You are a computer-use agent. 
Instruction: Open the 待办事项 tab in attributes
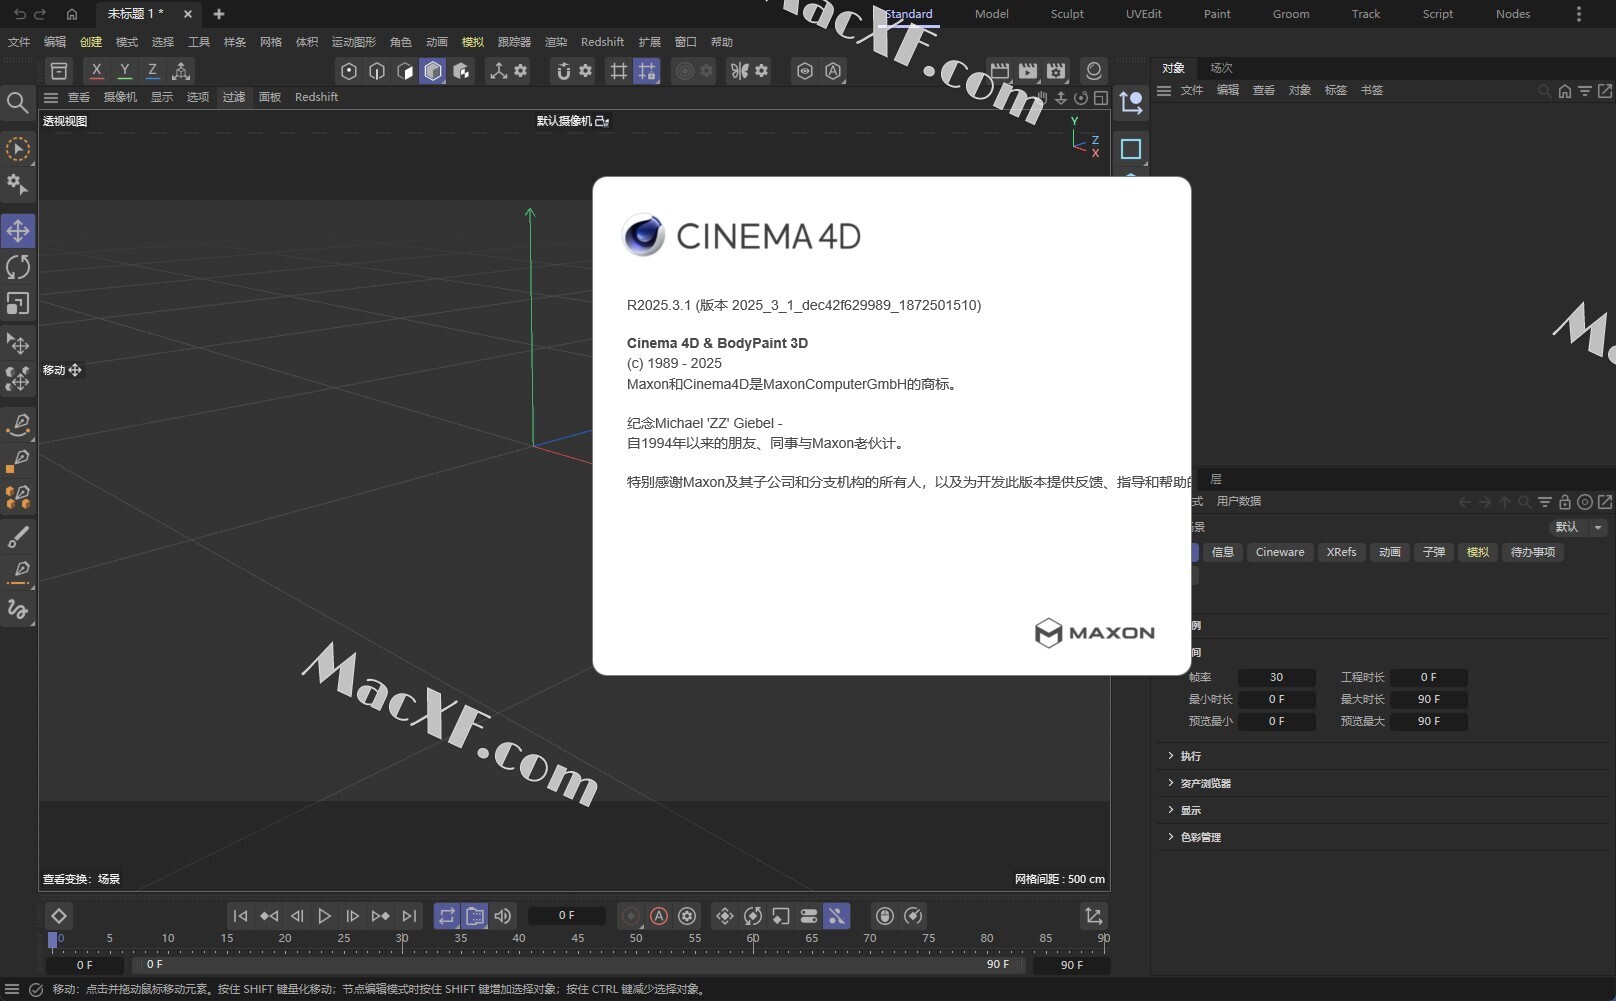[1532, 552]
